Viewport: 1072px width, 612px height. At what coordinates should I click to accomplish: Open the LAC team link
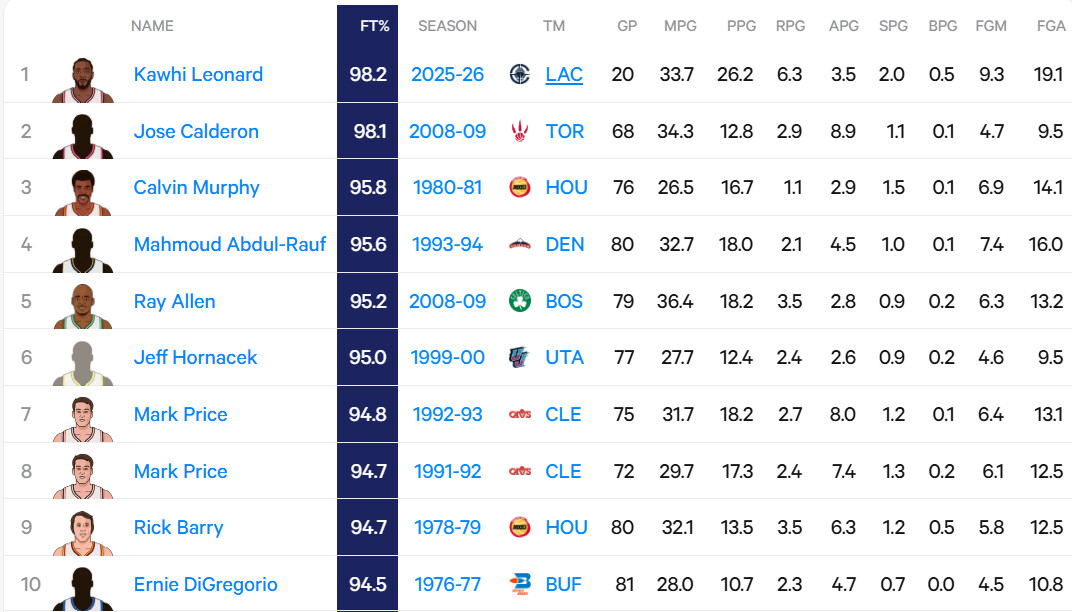pos(564,74)
